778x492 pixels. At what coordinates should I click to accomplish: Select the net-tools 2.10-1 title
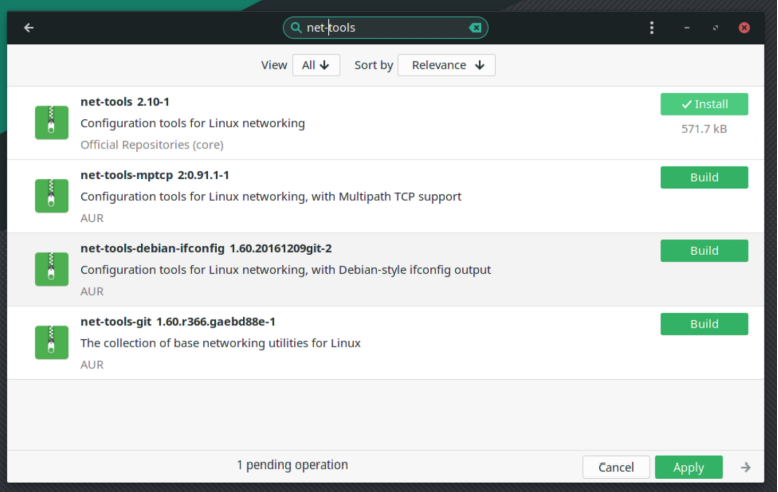click(x=125, y=102)
